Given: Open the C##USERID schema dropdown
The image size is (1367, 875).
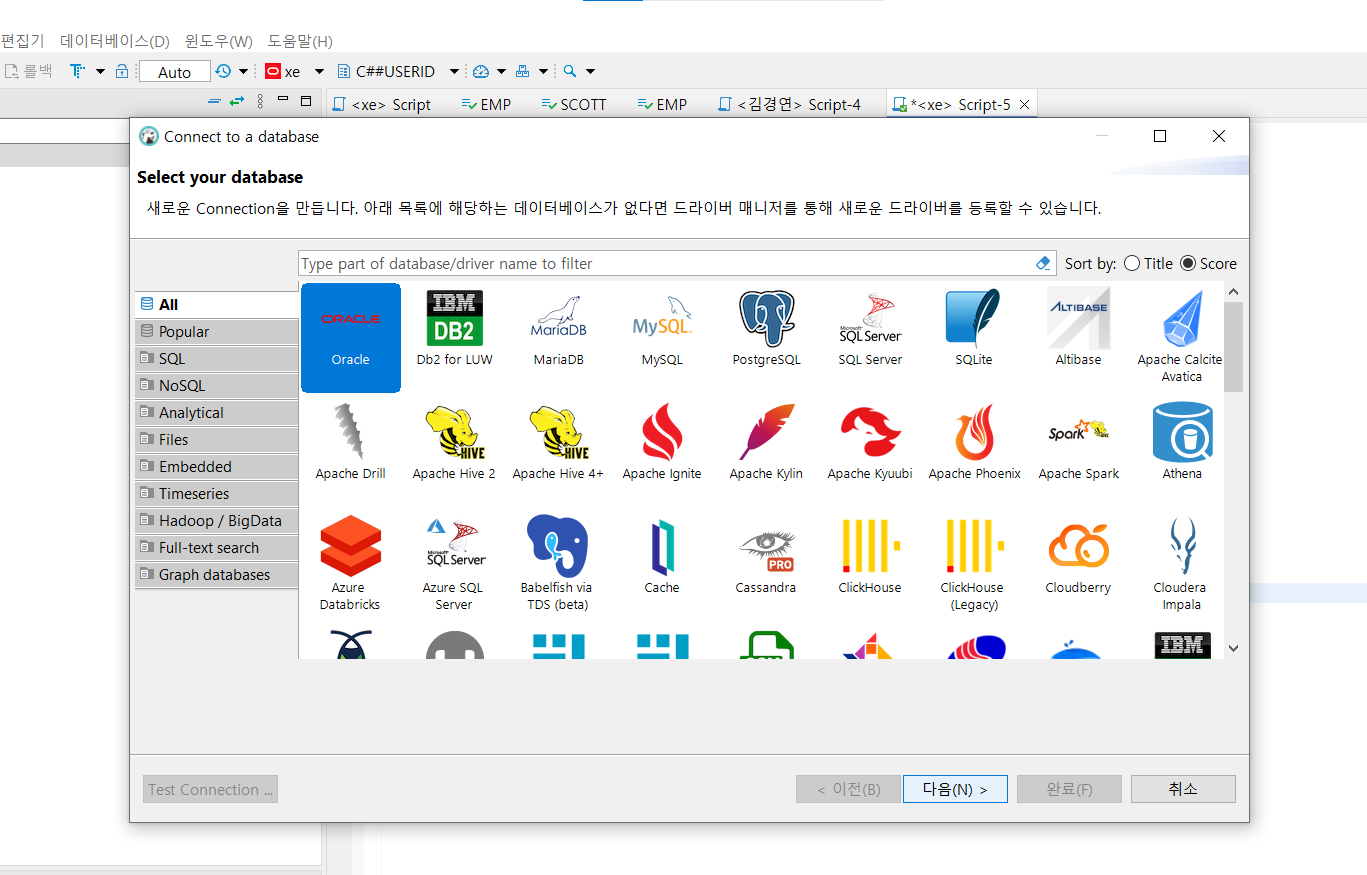Looking at the screenshot, I should pyautogui.click(x=454, y=72).
